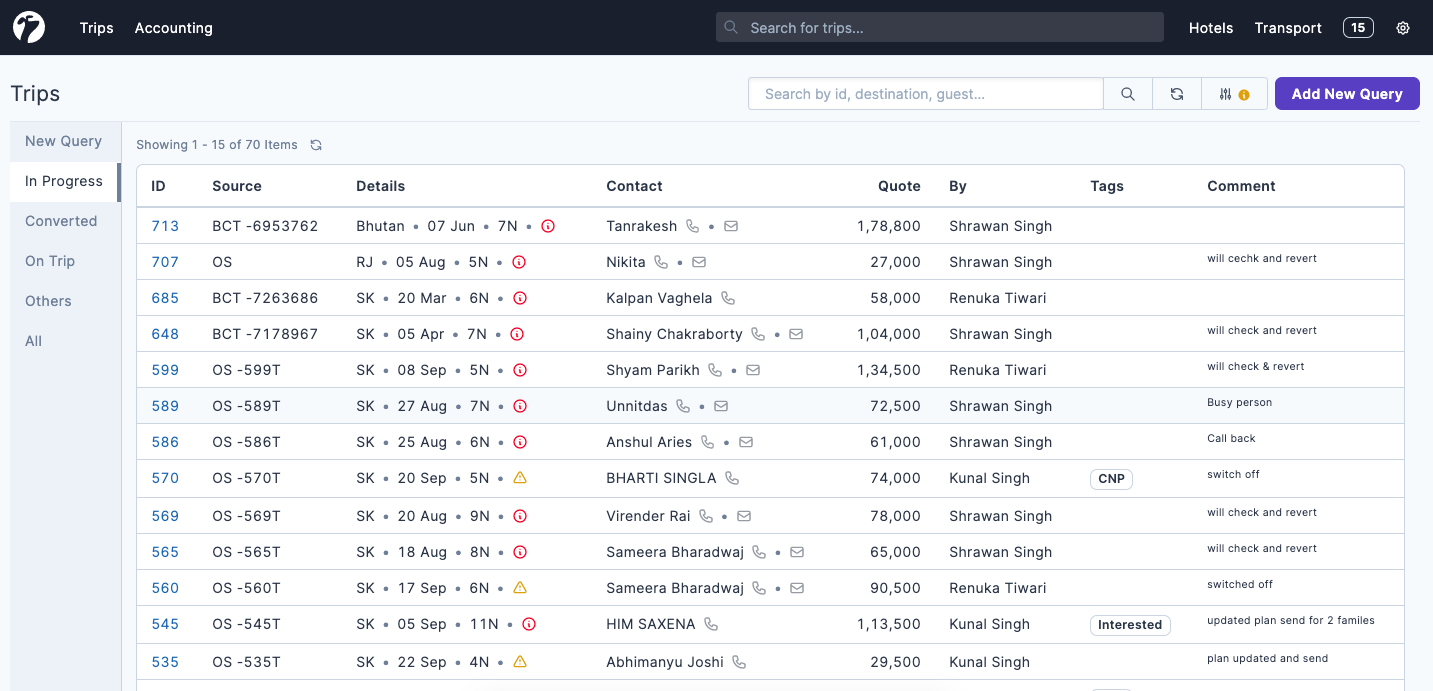Screen dimensions: 1433x691
Task: Click the refresh icon beside 'Showing 1 - 15'
Action: (x=316, y=144)
